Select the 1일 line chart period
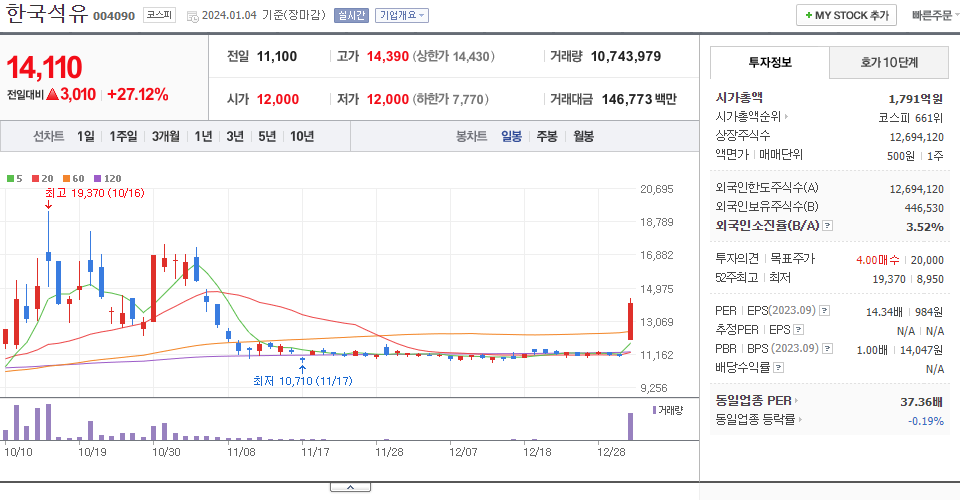The height and width of the screenshot is (500, 960). 86,136
